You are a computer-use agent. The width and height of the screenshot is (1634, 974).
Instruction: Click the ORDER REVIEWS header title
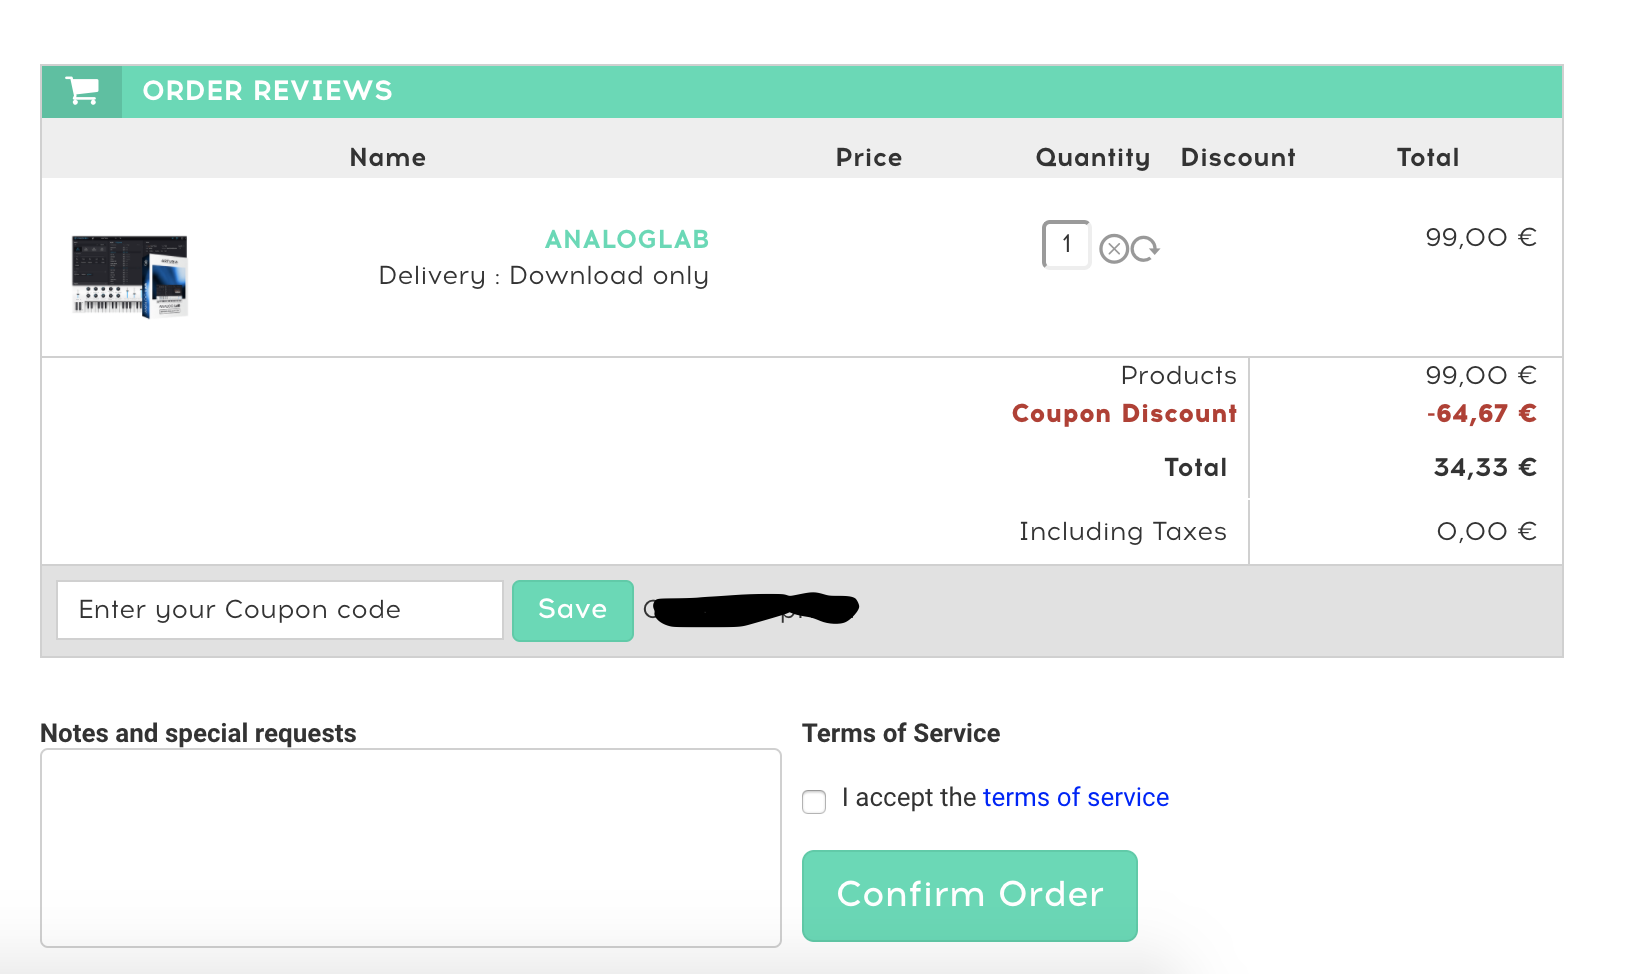tap(267, 91)
